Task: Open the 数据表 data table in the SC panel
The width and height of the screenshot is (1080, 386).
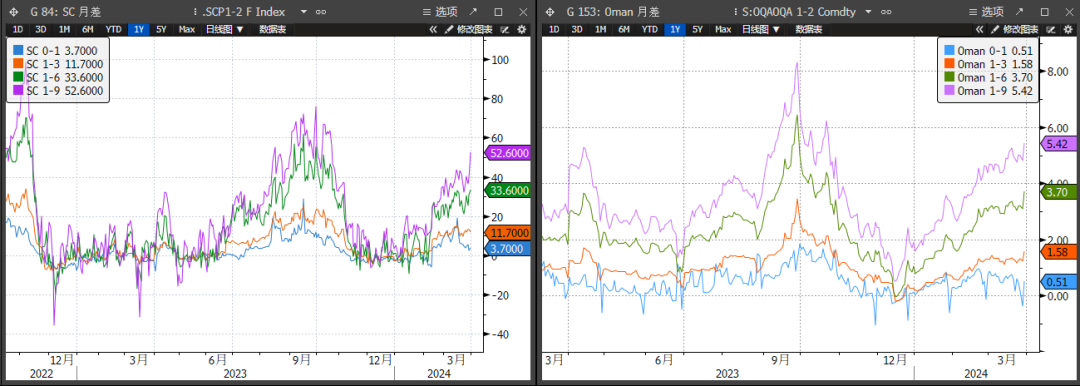Action: [x=273, y=29]
